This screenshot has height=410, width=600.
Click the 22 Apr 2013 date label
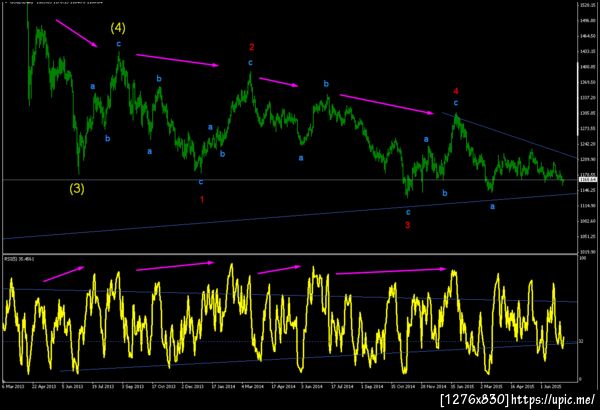tap(44, 387)
